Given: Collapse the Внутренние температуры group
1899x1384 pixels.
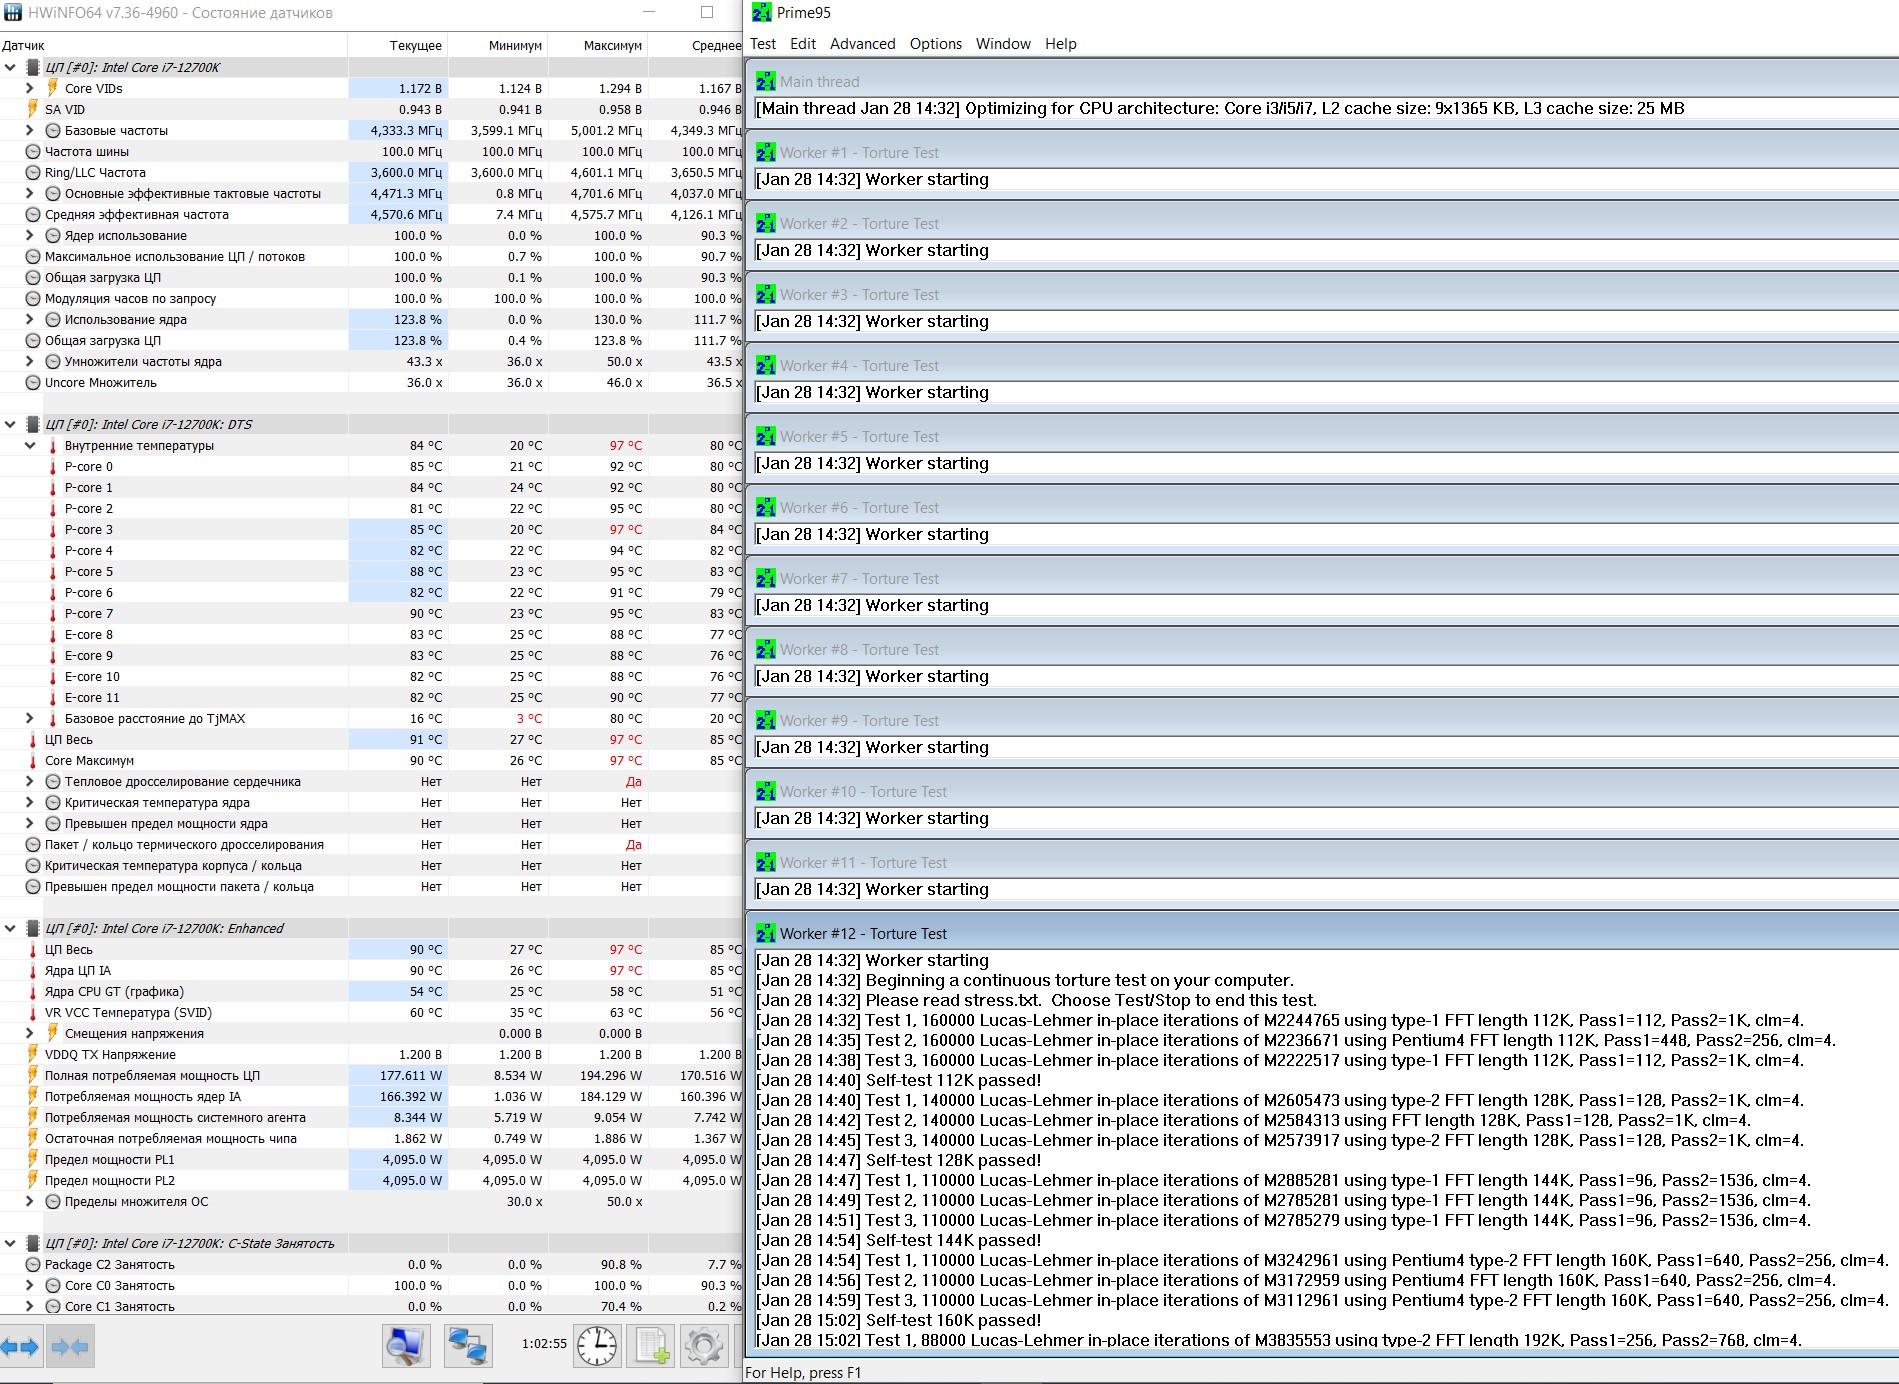Looking at the screenshot, I should click(x=30, y=446).
